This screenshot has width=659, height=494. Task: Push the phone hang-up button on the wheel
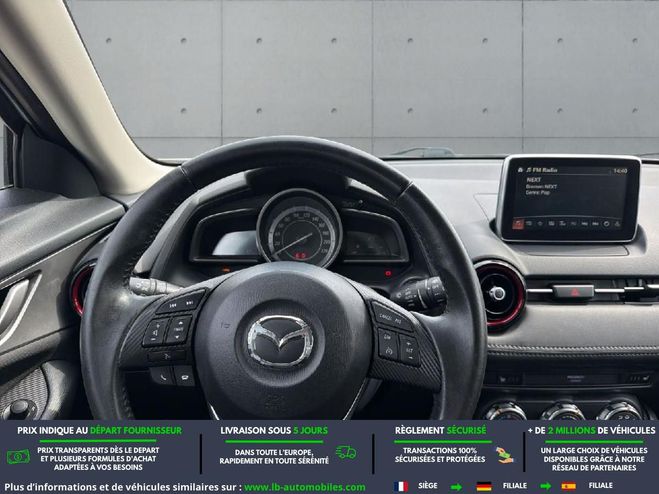pyautogui.click(x=184, y=375)
